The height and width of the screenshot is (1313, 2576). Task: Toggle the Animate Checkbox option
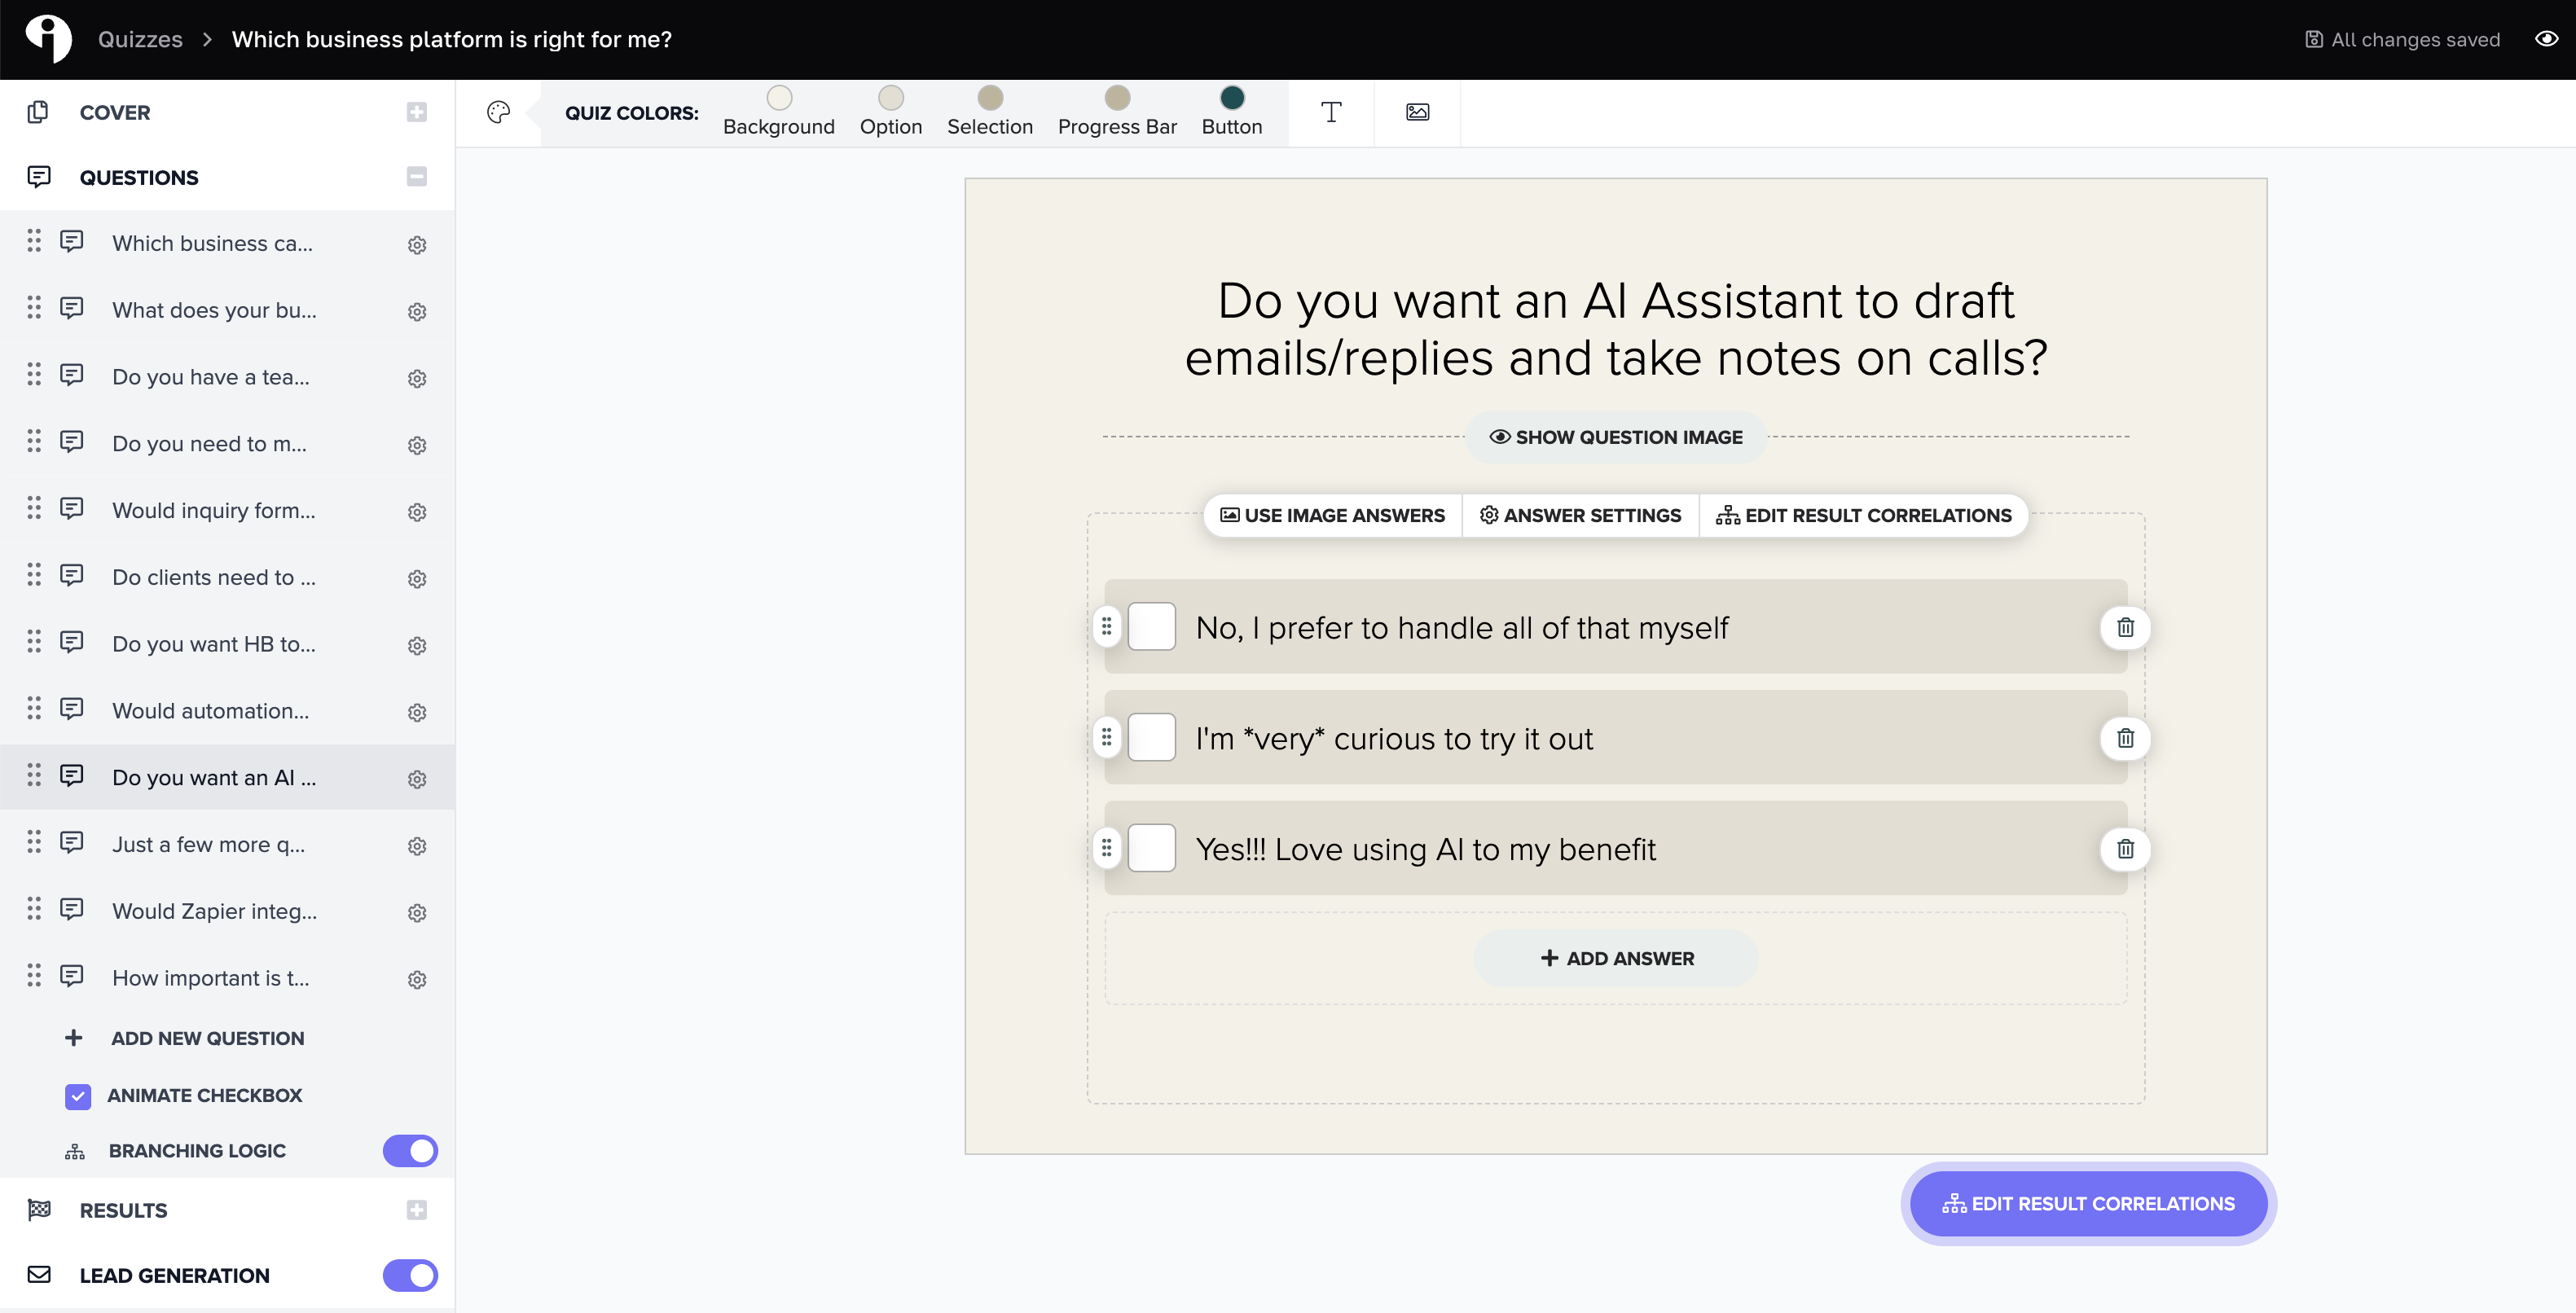tap(78, 1096)
